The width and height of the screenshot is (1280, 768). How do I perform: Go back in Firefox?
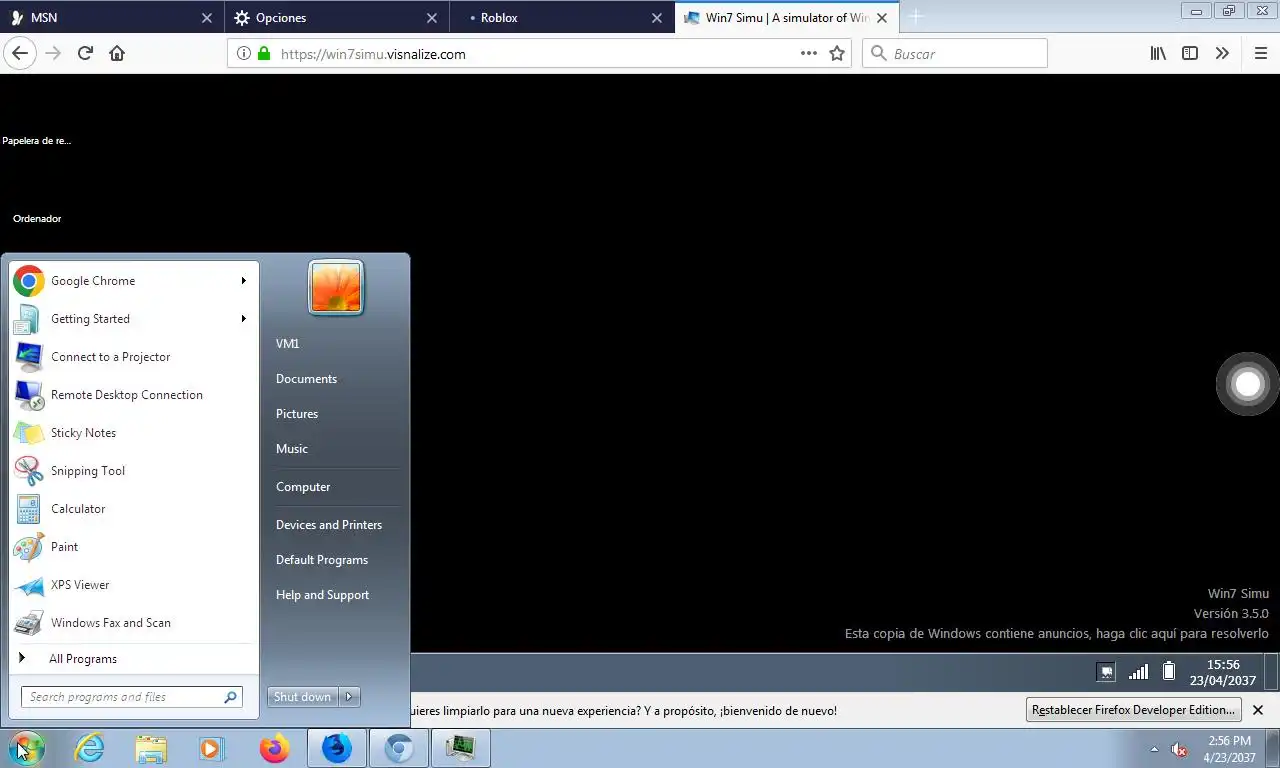(x=20, y=54)
